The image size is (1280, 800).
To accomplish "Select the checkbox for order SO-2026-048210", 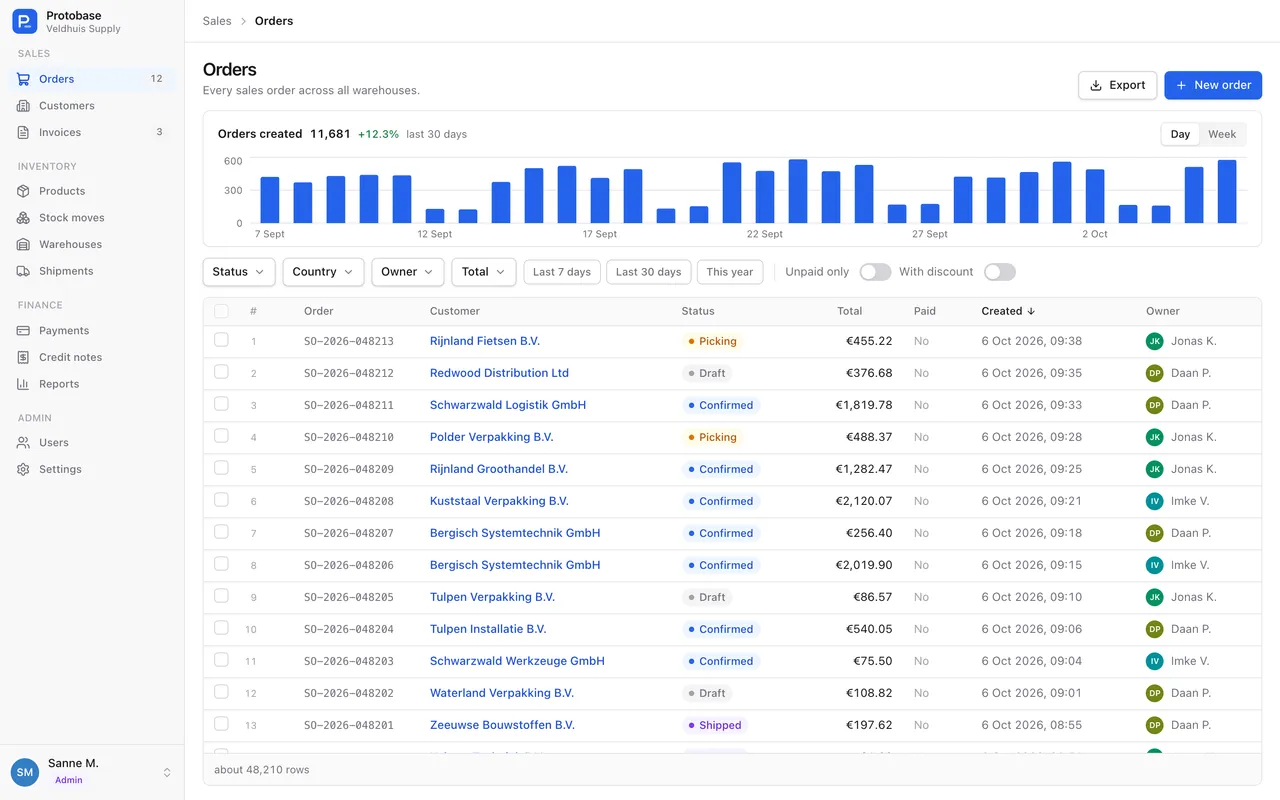I will click(x=221, y=436).
